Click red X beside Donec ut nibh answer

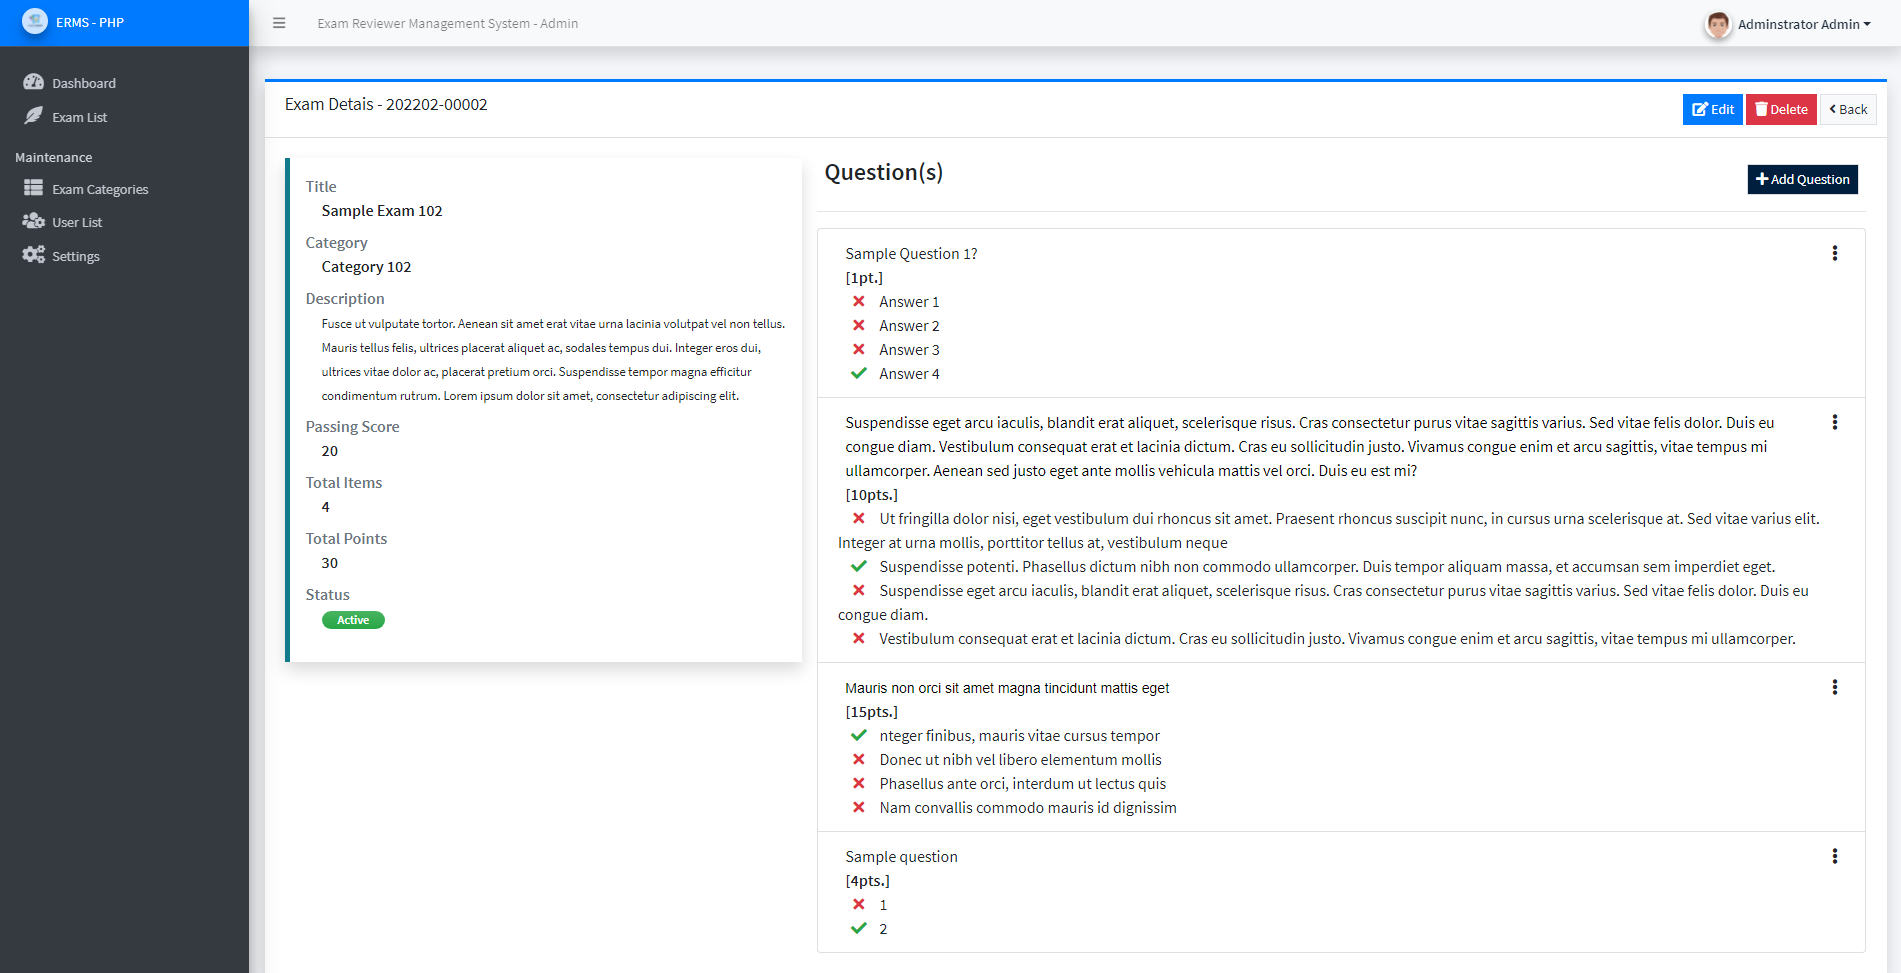pyautogui.click(x=859, y=760)
